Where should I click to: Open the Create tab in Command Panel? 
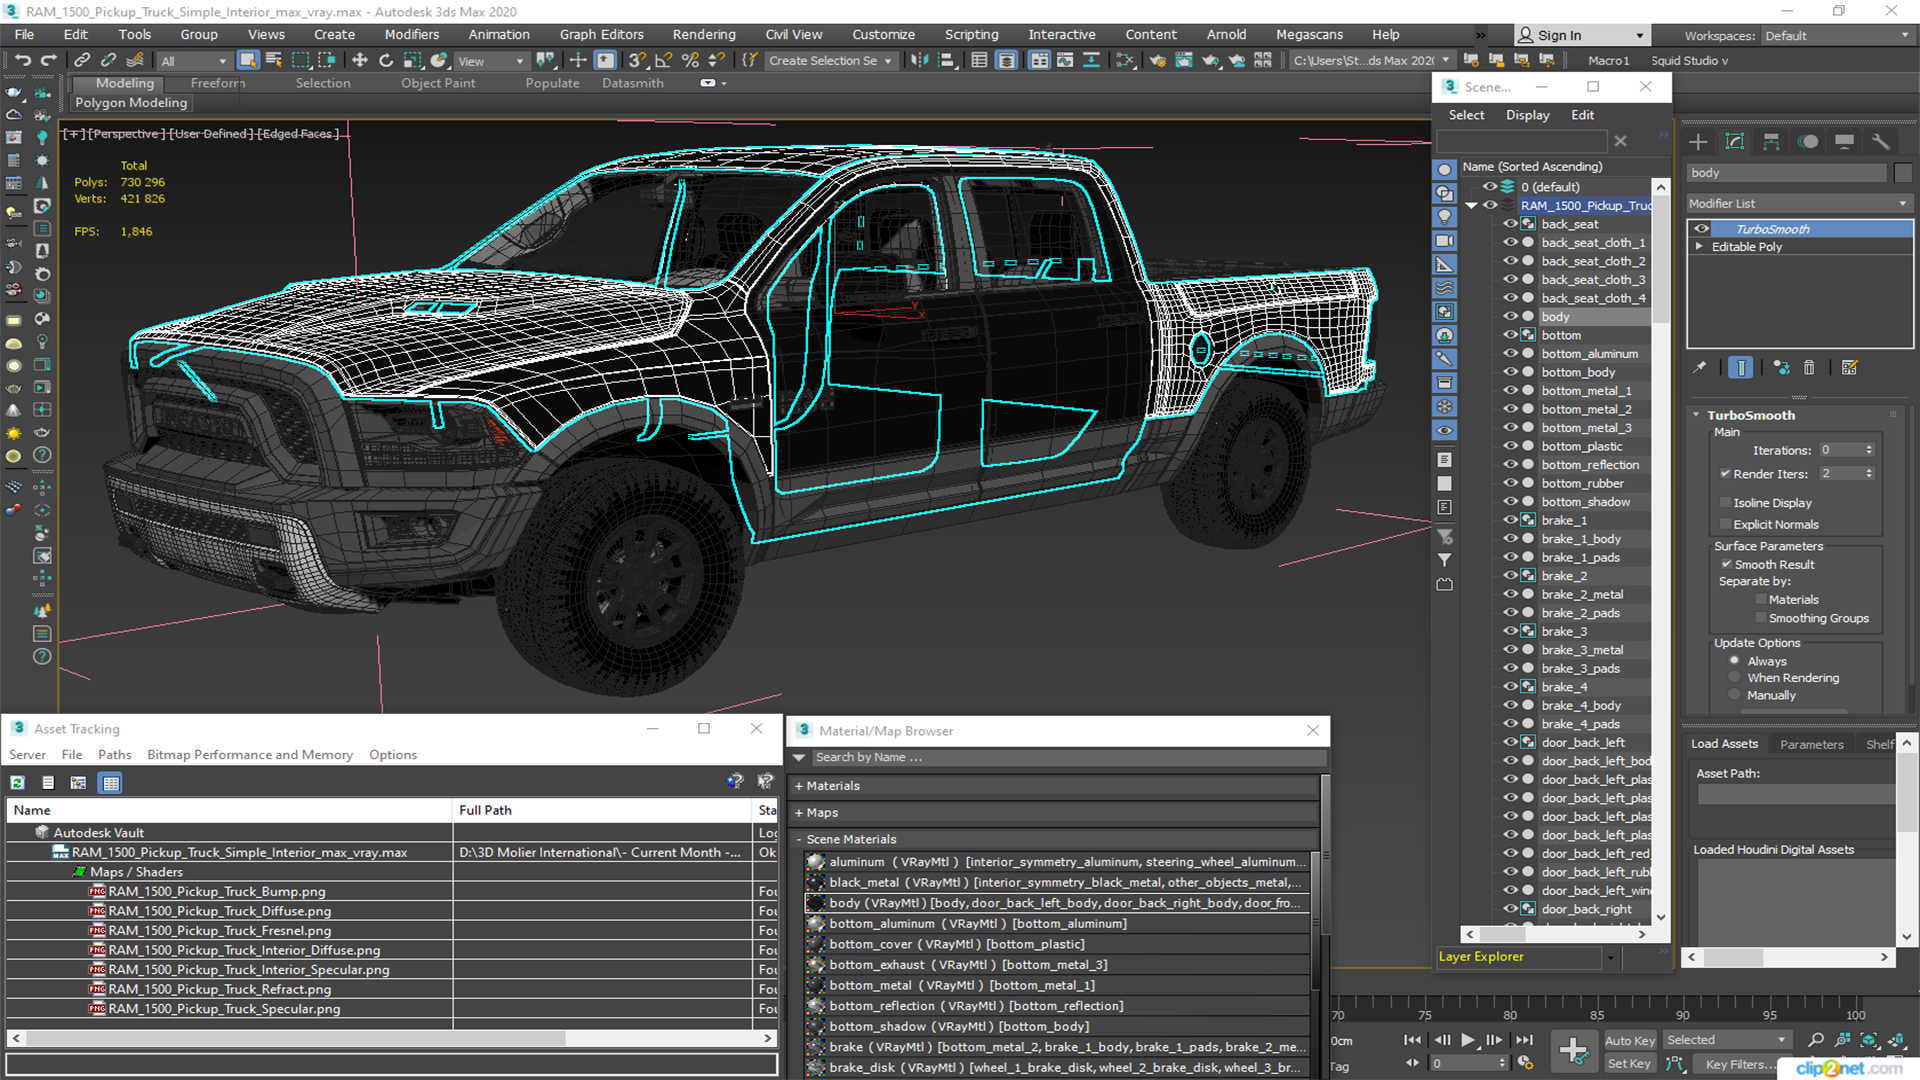pos(1698,142)
